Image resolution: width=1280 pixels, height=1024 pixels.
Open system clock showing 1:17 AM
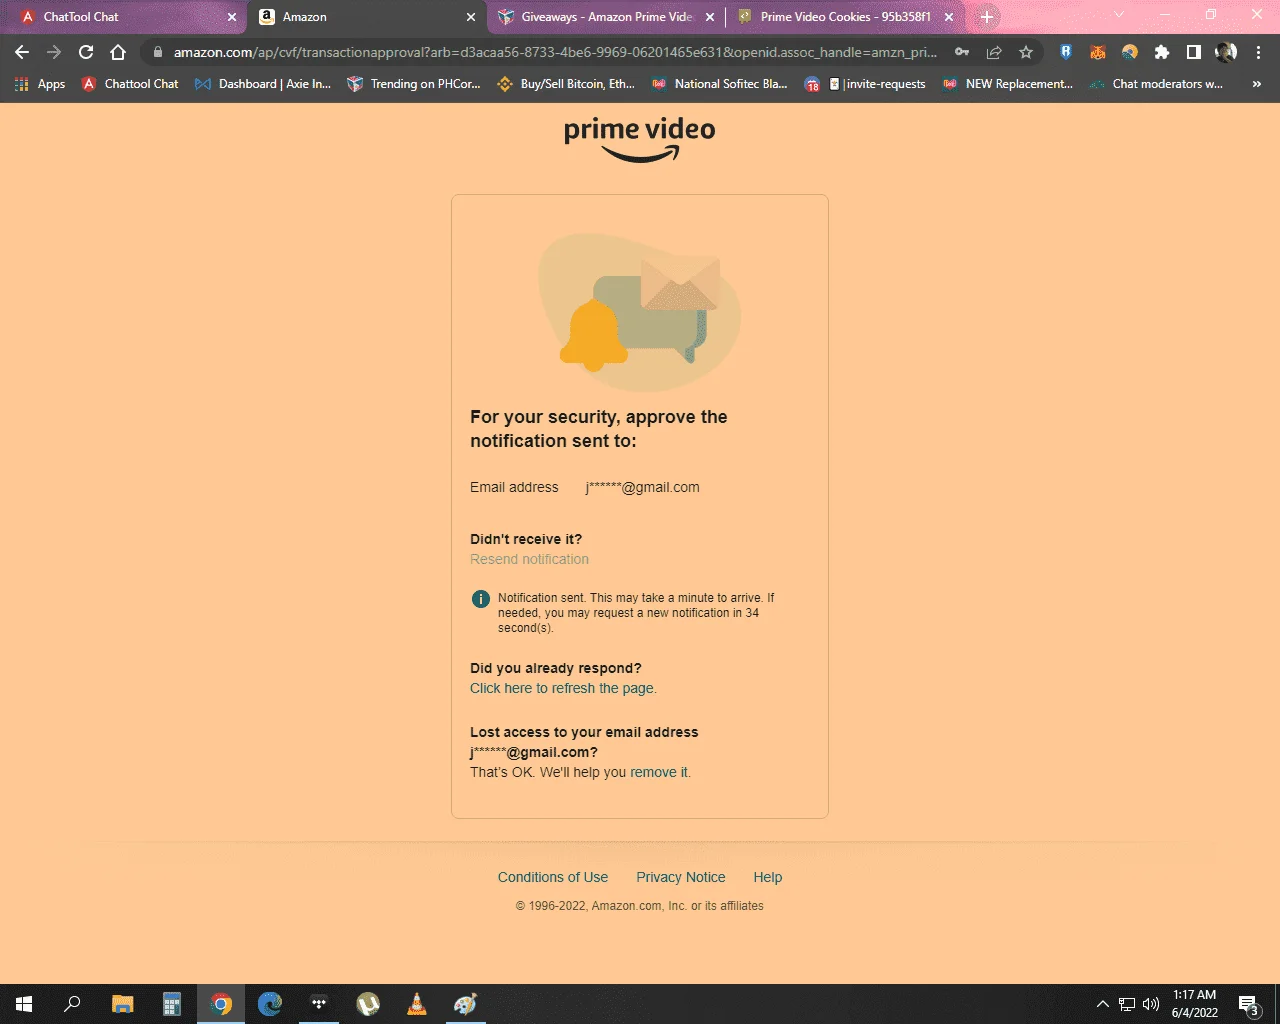(1195, 1004)
